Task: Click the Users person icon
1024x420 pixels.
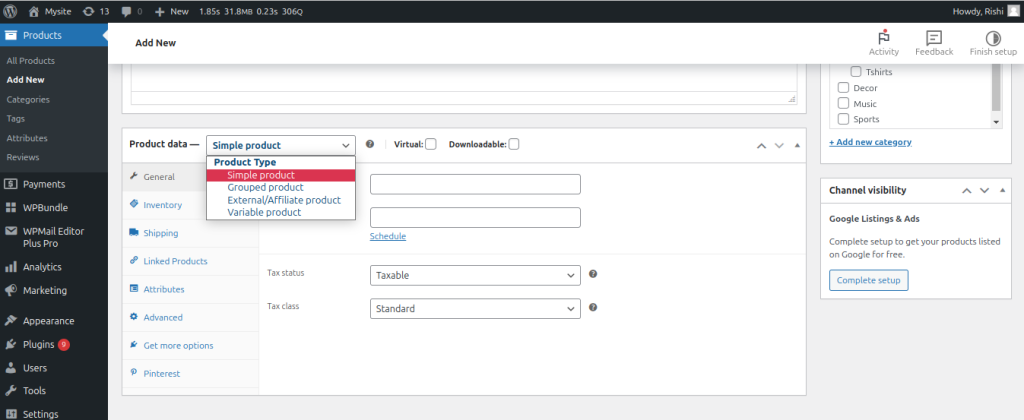Action: [10, 368]
